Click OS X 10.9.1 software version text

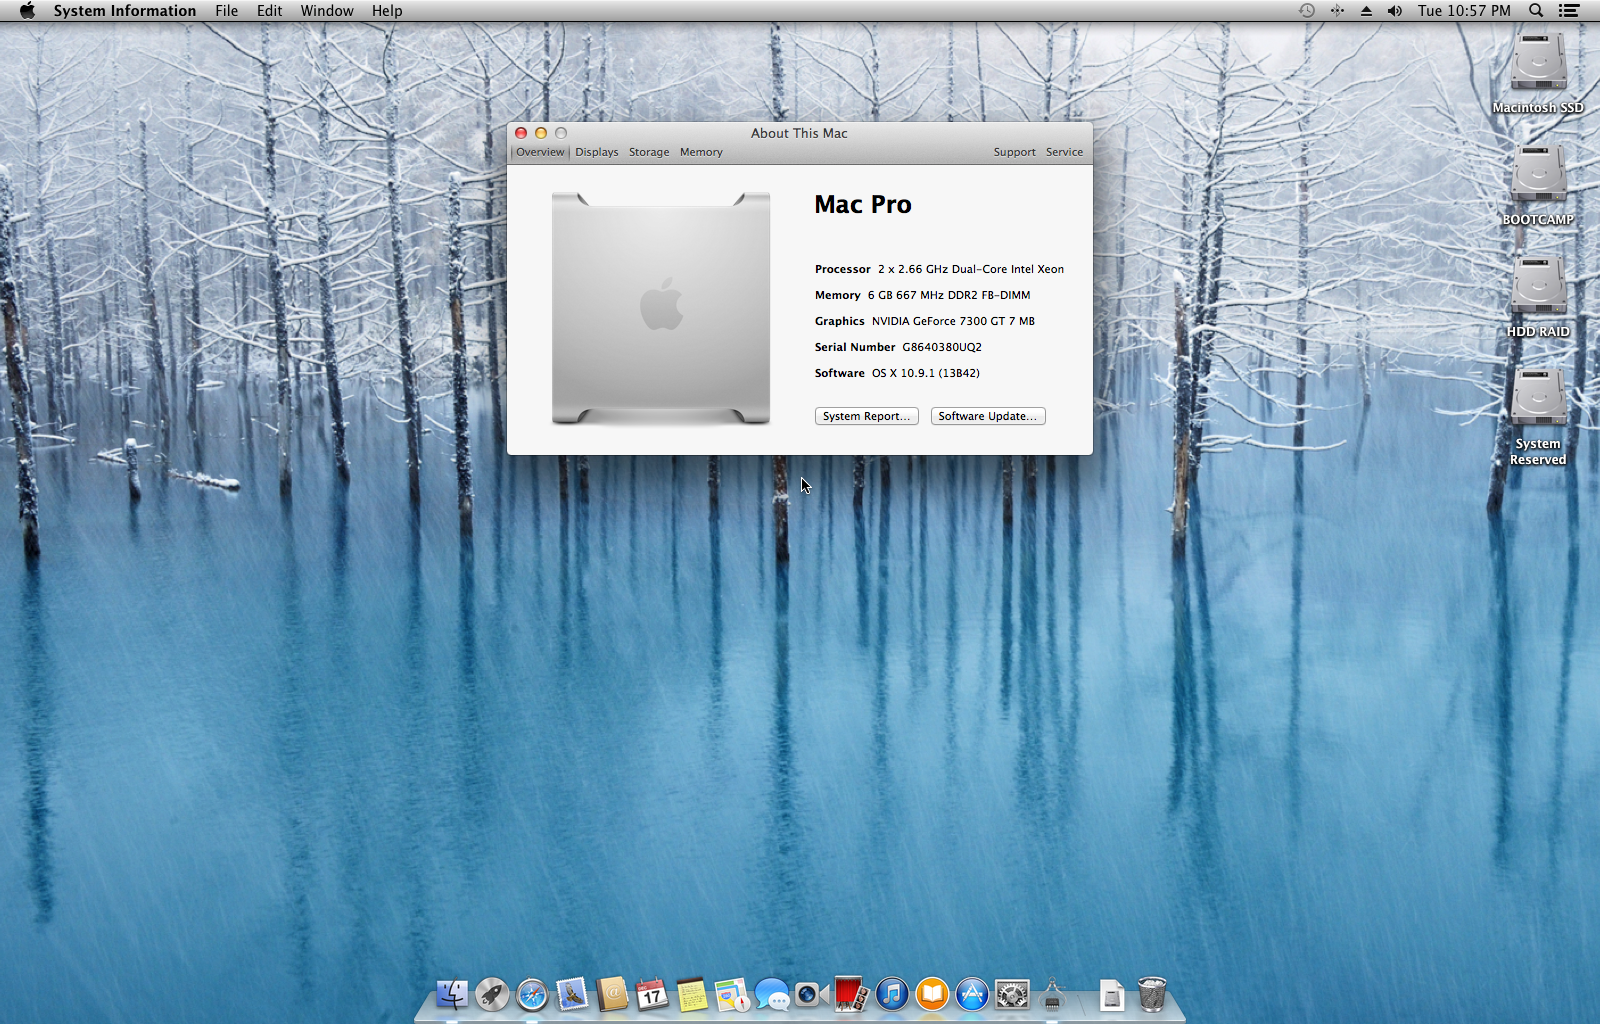(x=926, y=373)
